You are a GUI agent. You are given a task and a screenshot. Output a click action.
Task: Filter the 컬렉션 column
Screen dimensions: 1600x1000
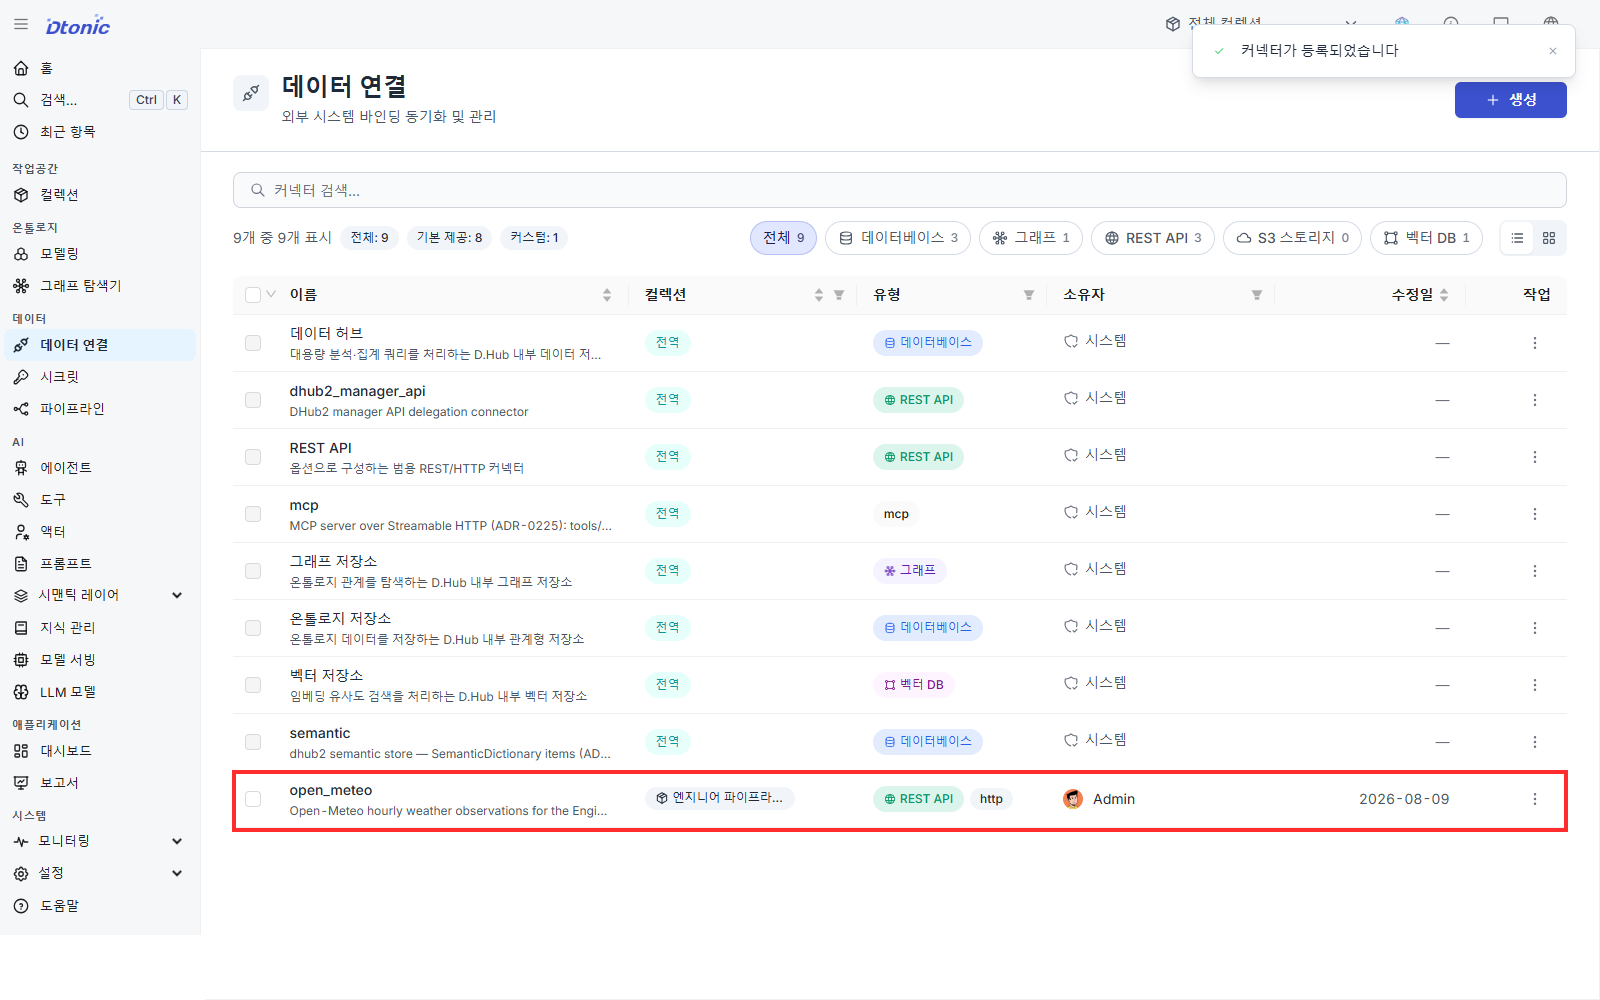839,295
